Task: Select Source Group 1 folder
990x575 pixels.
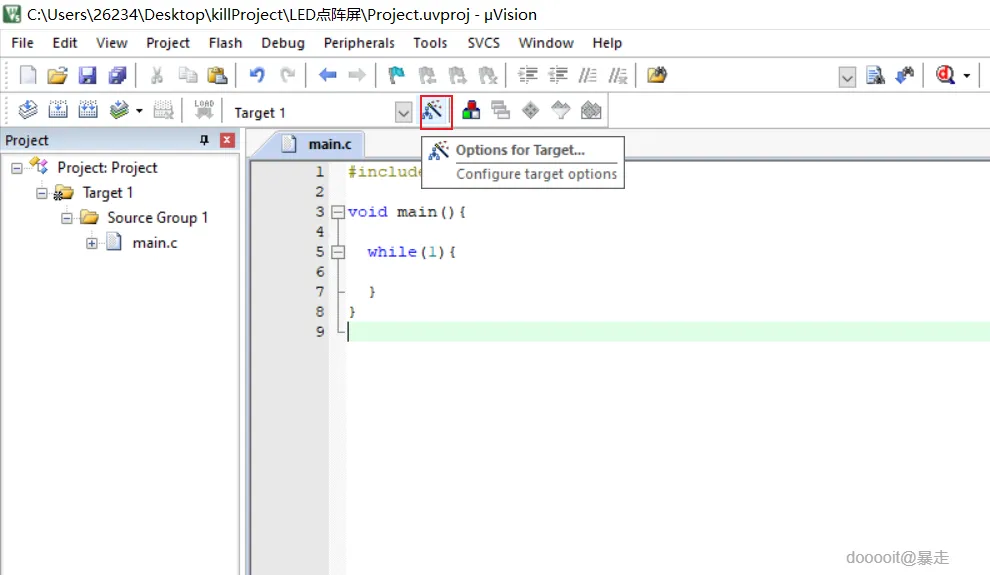Action: pyautogui.click(x=157, y=218)
